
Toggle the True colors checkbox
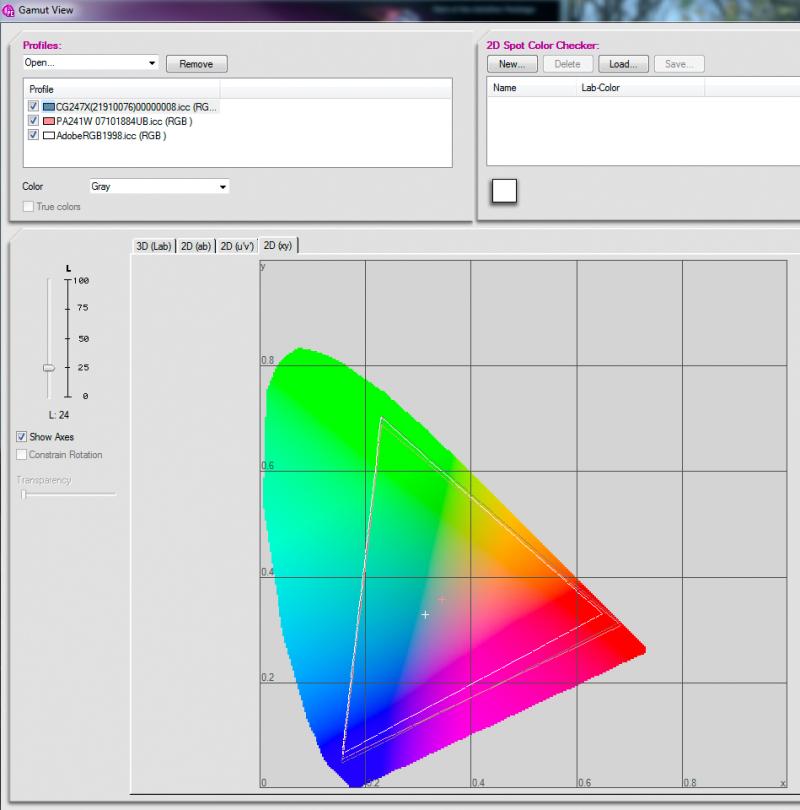[x=28, y=207]
